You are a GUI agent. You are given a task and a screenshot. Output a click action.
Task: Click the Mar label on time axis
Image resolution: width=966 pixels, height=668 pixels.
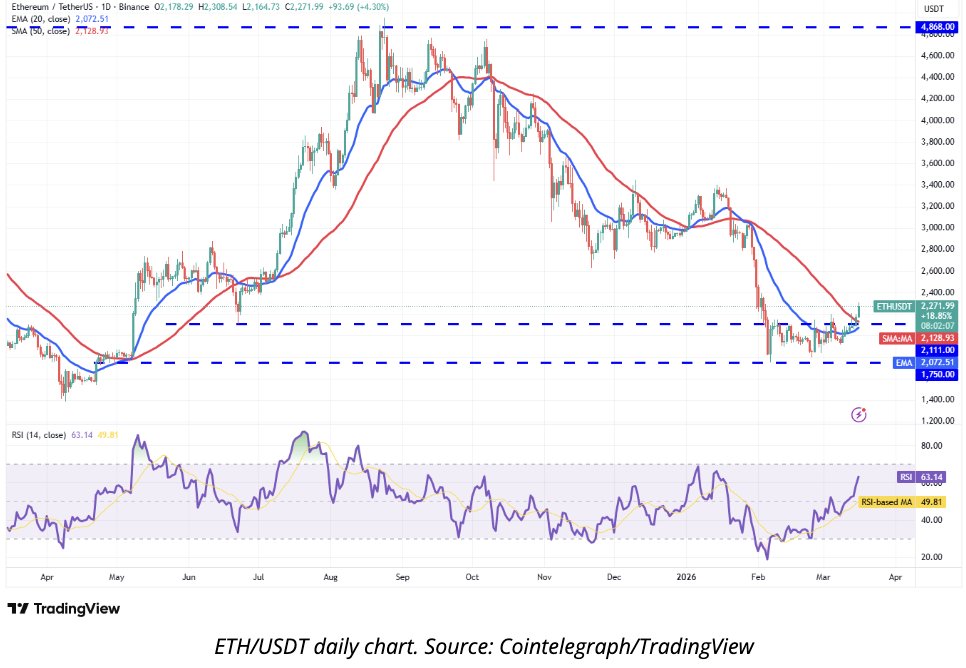(823, 577)
